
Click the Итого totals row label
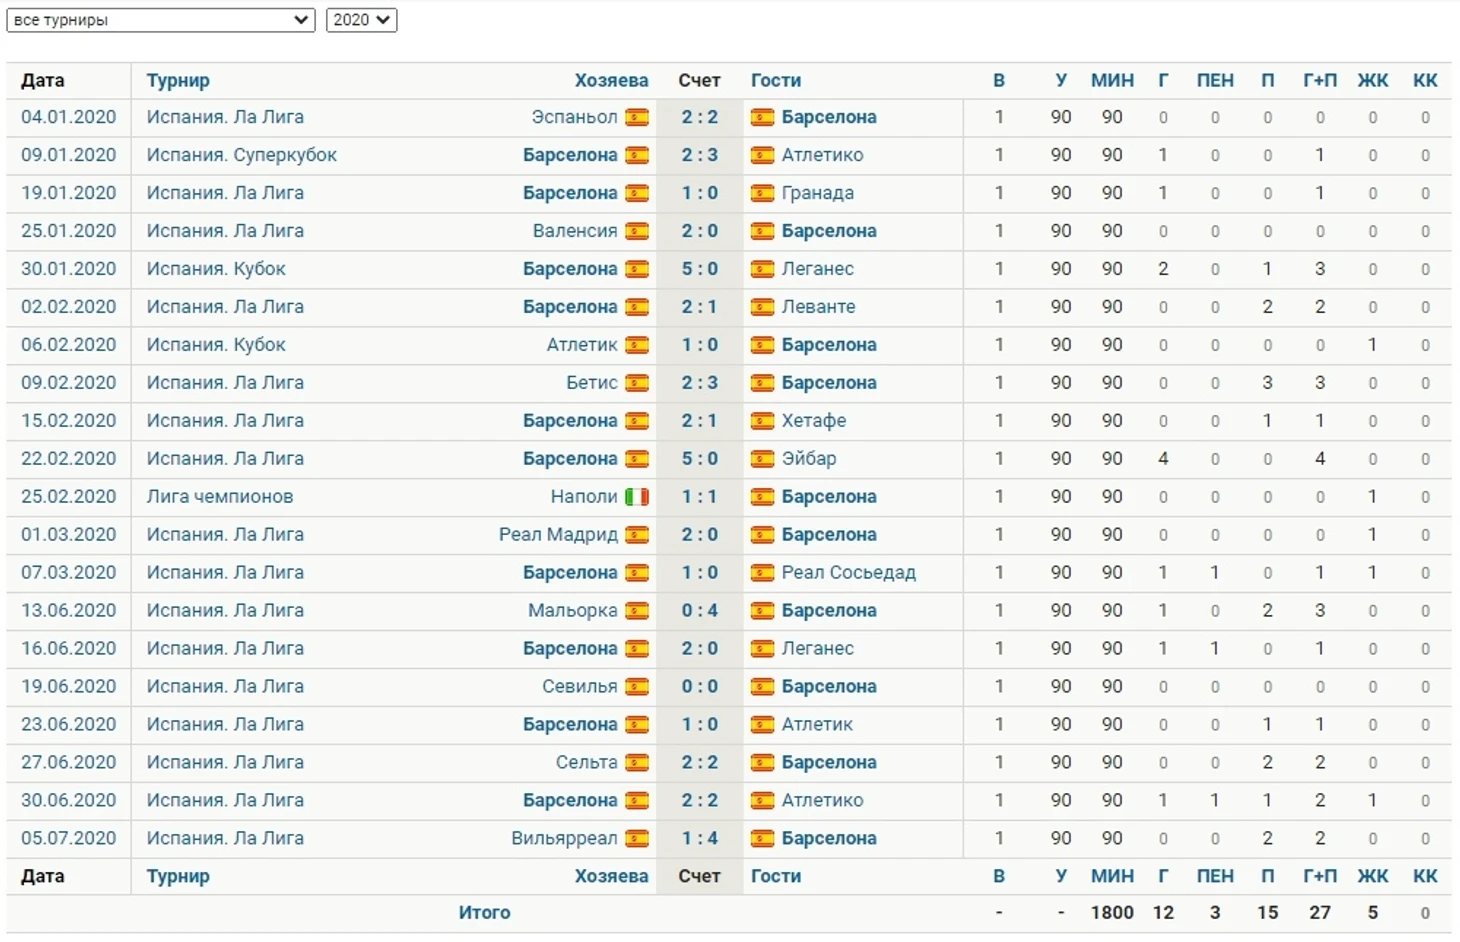(485, 913)
